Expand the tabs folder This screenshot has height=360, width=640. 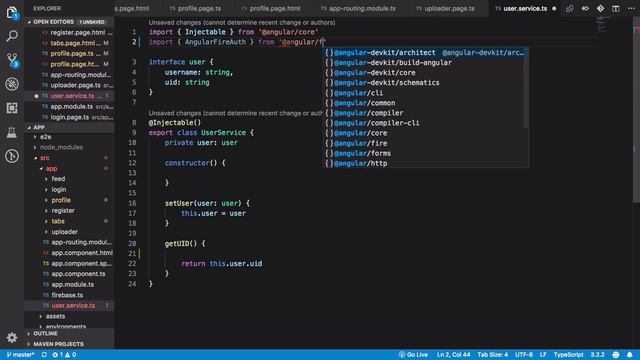[58, 221]
